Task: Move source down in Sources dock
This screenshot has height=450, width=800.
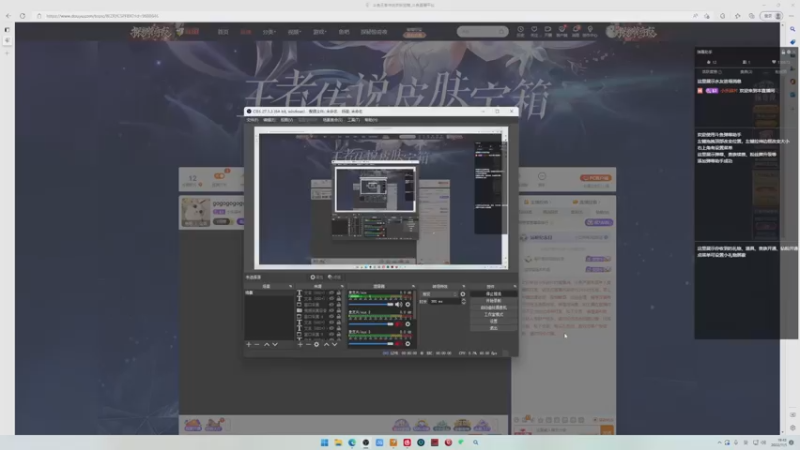Action: (335, 344)
